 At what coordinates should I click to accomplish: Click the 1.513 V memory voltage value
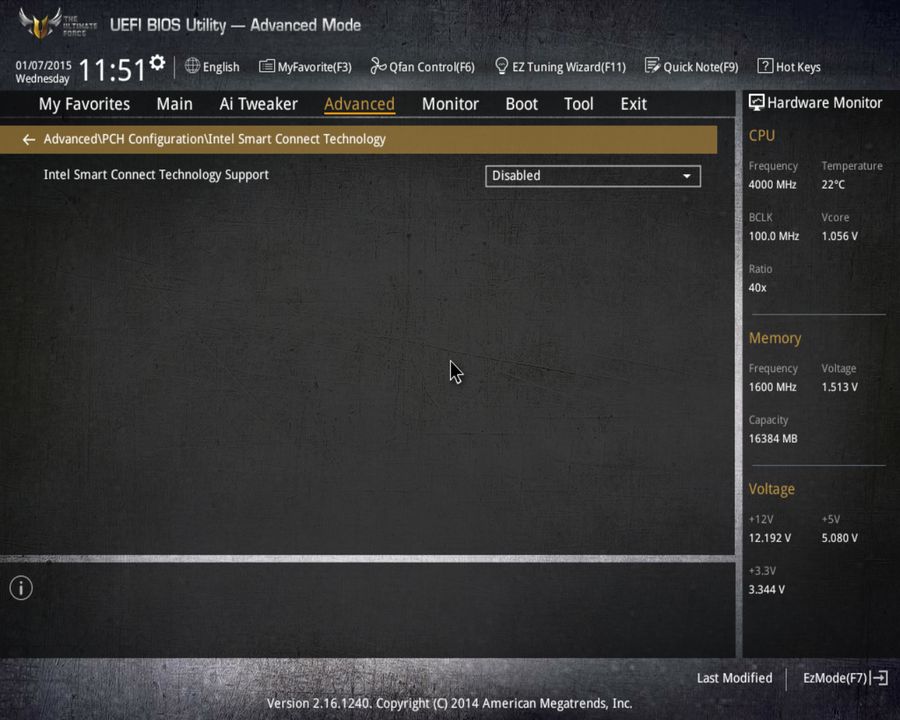pyautogui.click(x=839, y=387)
